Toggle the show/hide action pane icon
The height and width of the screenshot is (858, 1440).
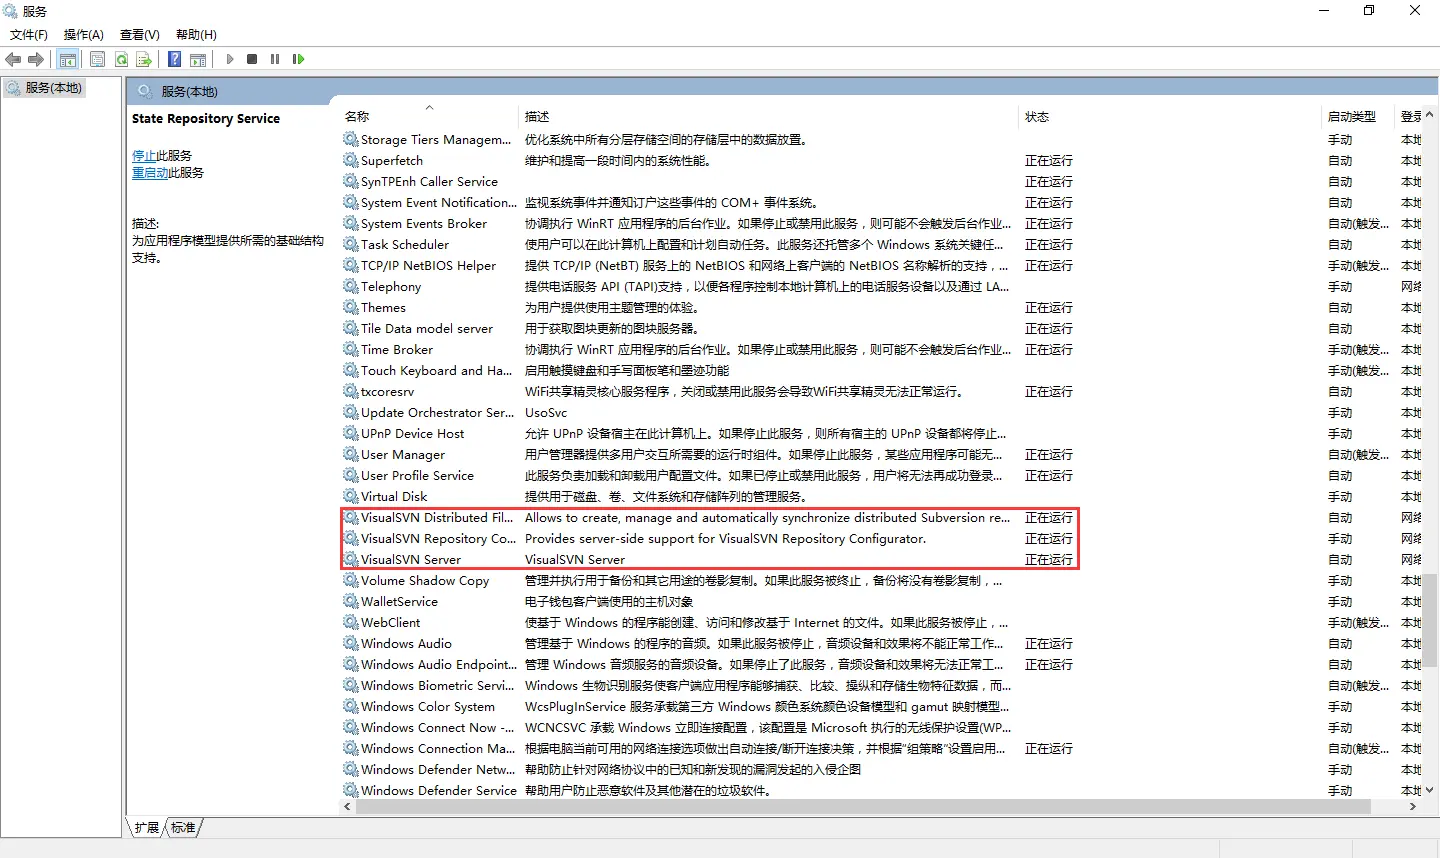click(198, 59)
